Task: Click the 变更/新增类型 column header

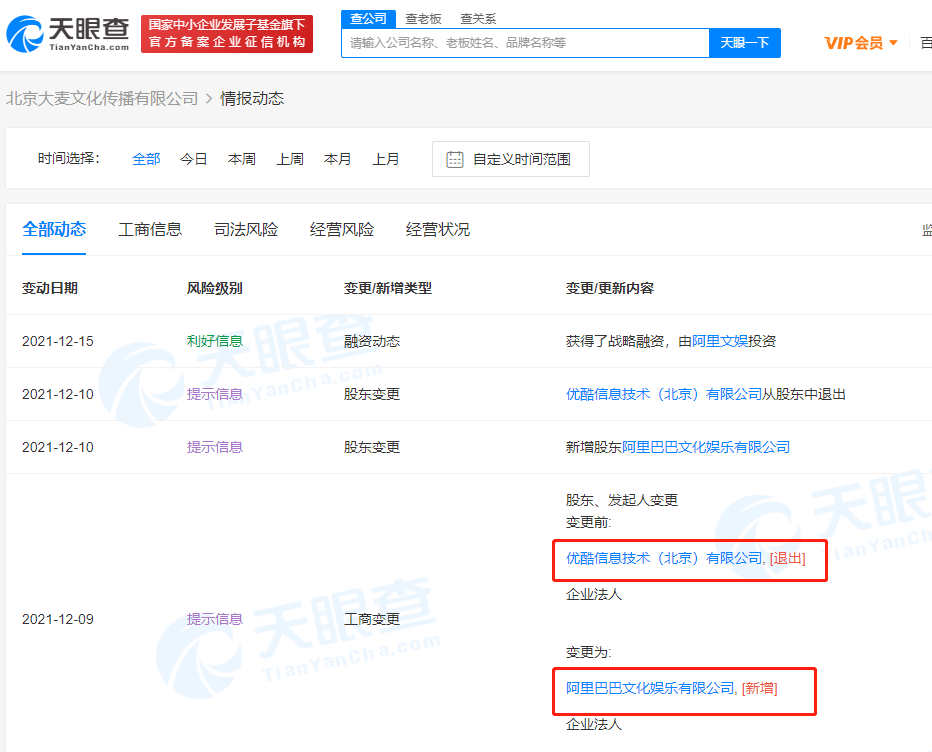Action: click(388, 288)
